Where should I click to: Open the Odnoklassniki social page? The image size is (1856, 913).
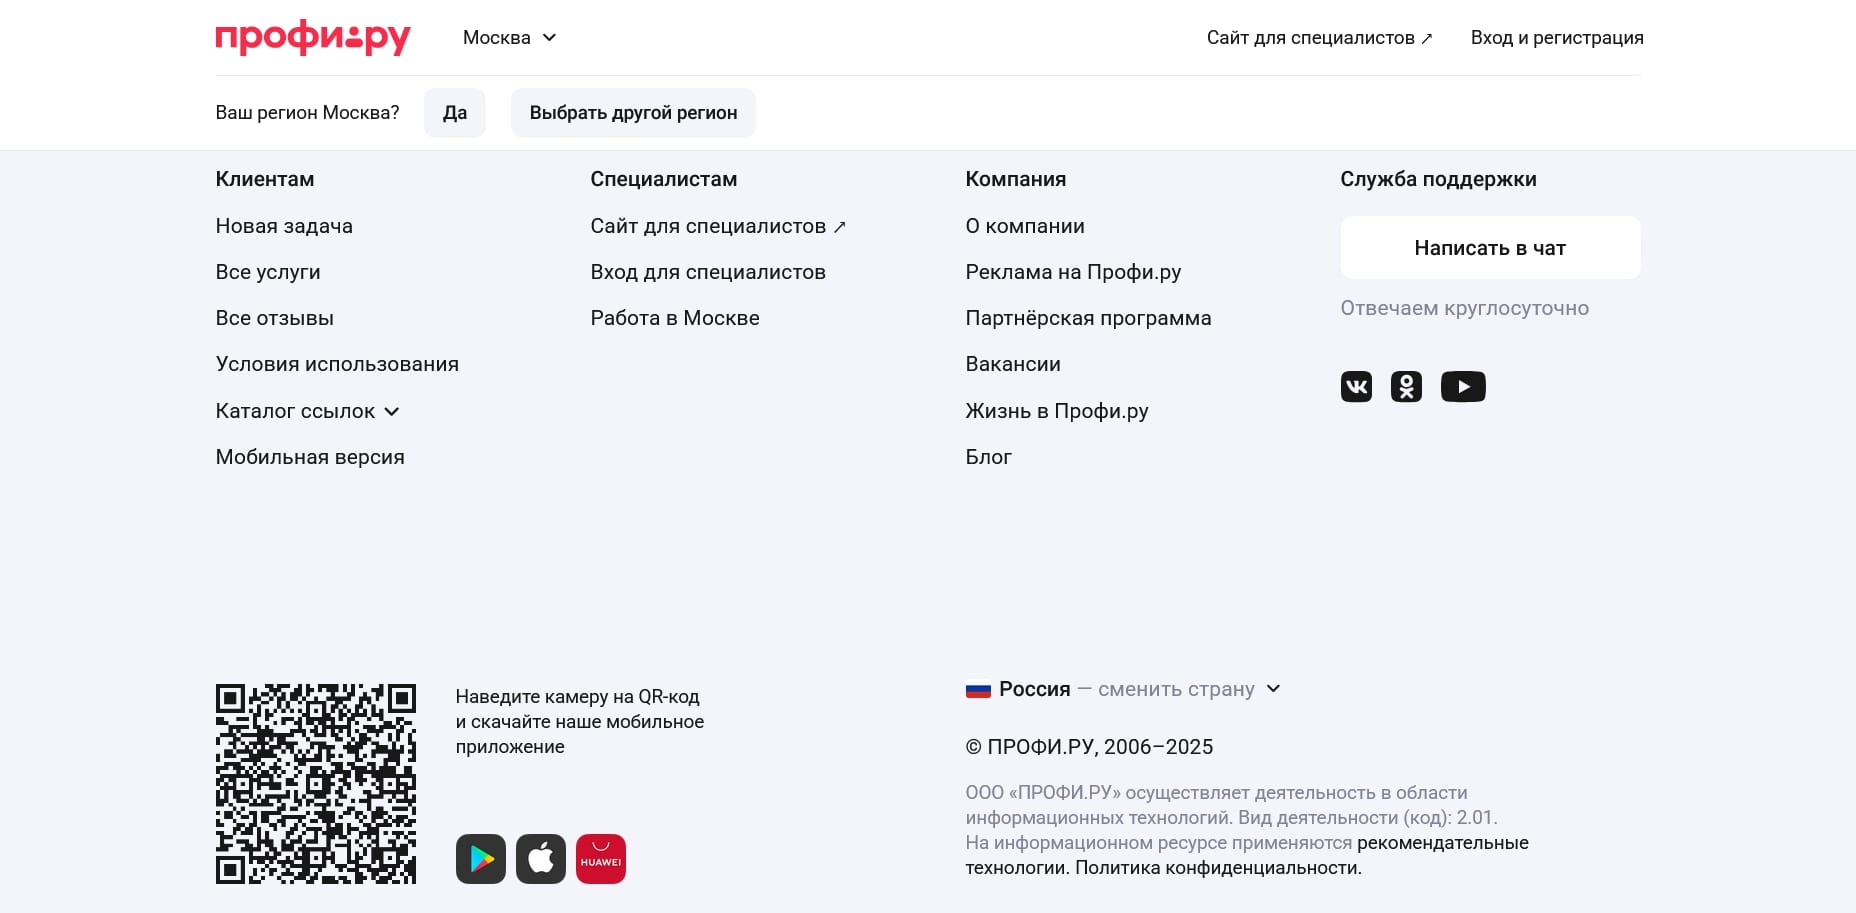tap(1406, 386)
